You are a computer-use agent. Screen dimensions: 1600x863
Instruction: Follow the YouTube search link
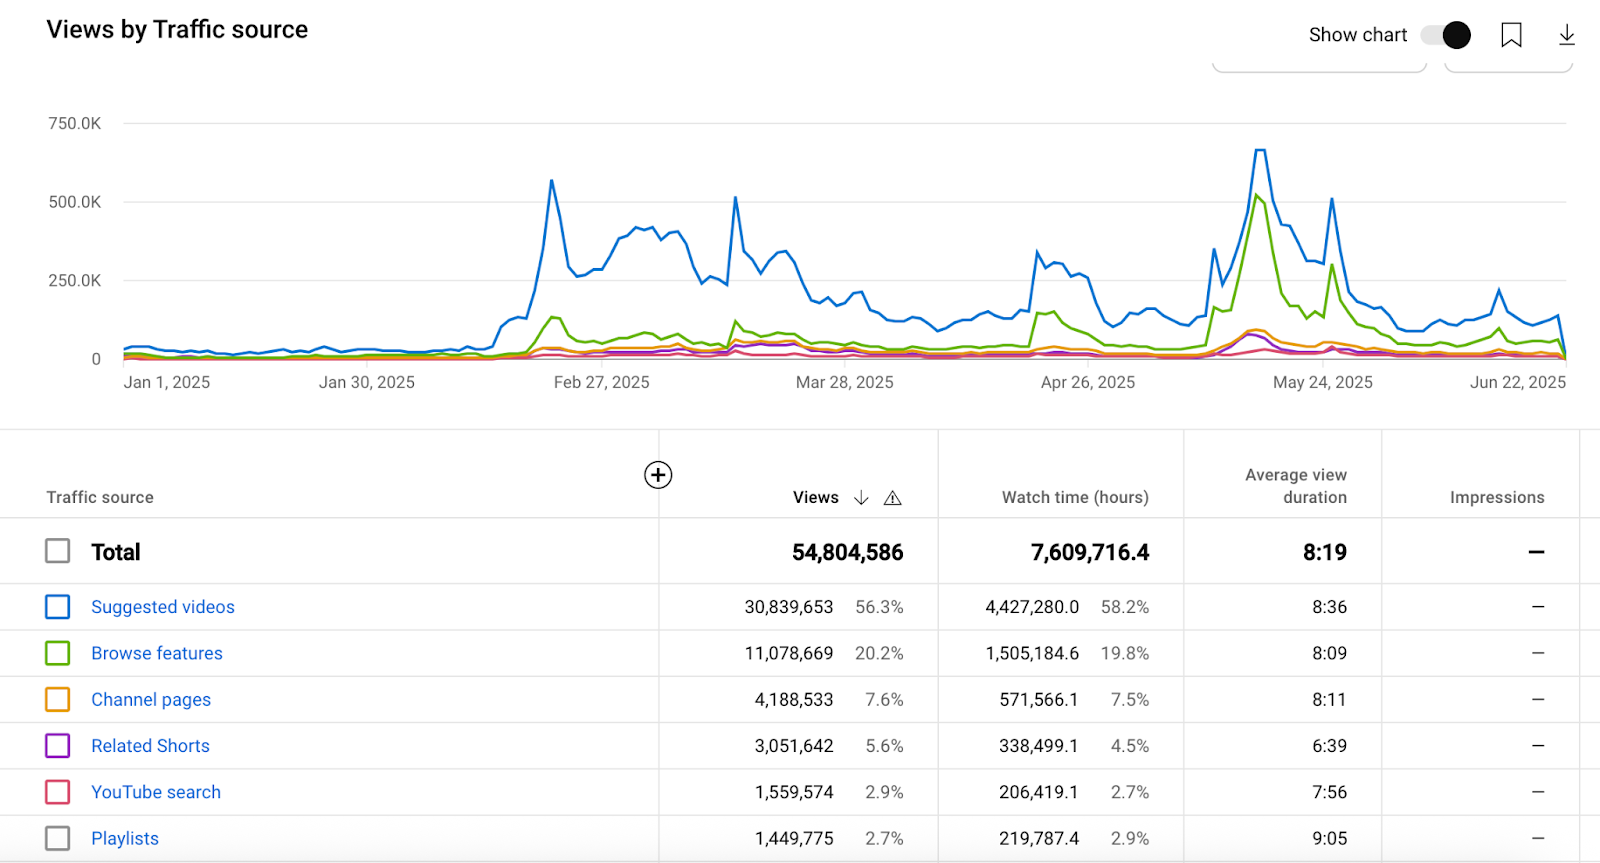coord(156,792)
